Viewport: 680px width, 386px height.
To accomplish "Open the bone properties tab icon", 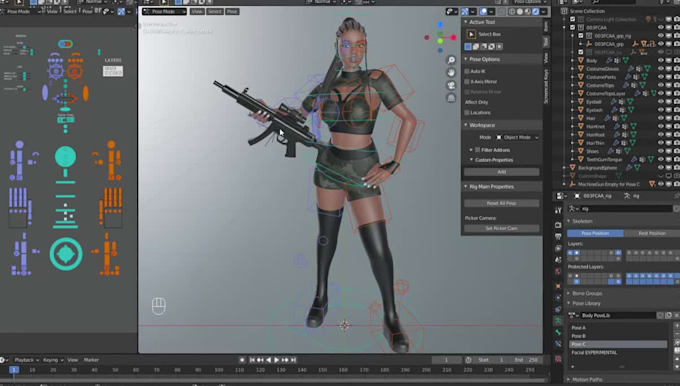I will tap(558, 332).
